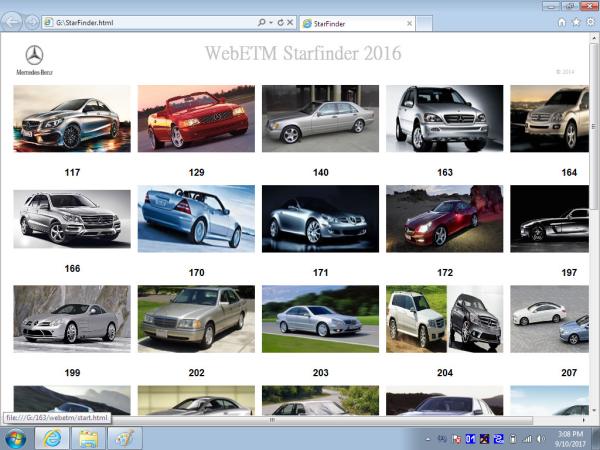
Task: Click the 117 label text
Action: click(x=72, y=173)
